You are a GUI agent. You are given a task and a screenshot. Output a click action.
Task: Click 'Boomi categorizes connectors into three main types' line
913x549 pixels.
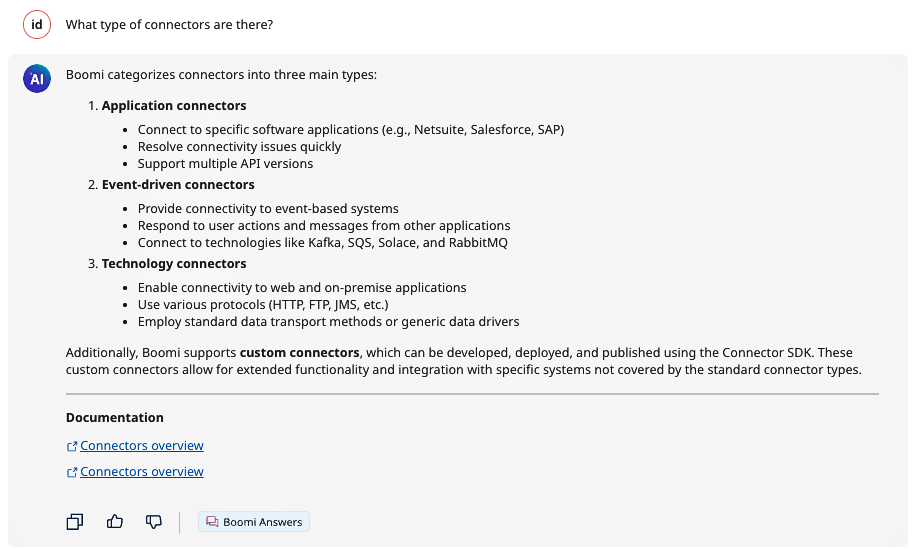(221, 75)
